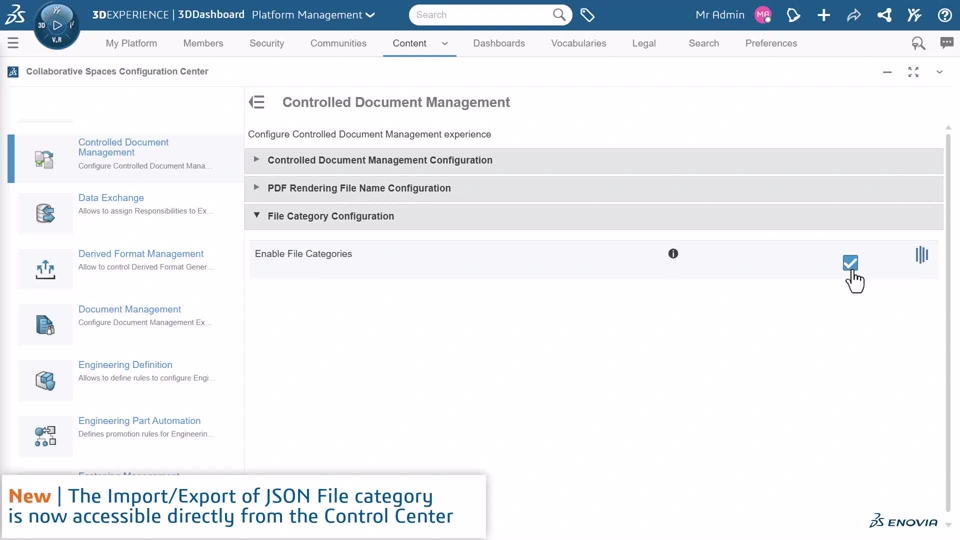Click the Derived Format Management icon
The height and width of the screenshot is (540, 960).
[45, 269]
